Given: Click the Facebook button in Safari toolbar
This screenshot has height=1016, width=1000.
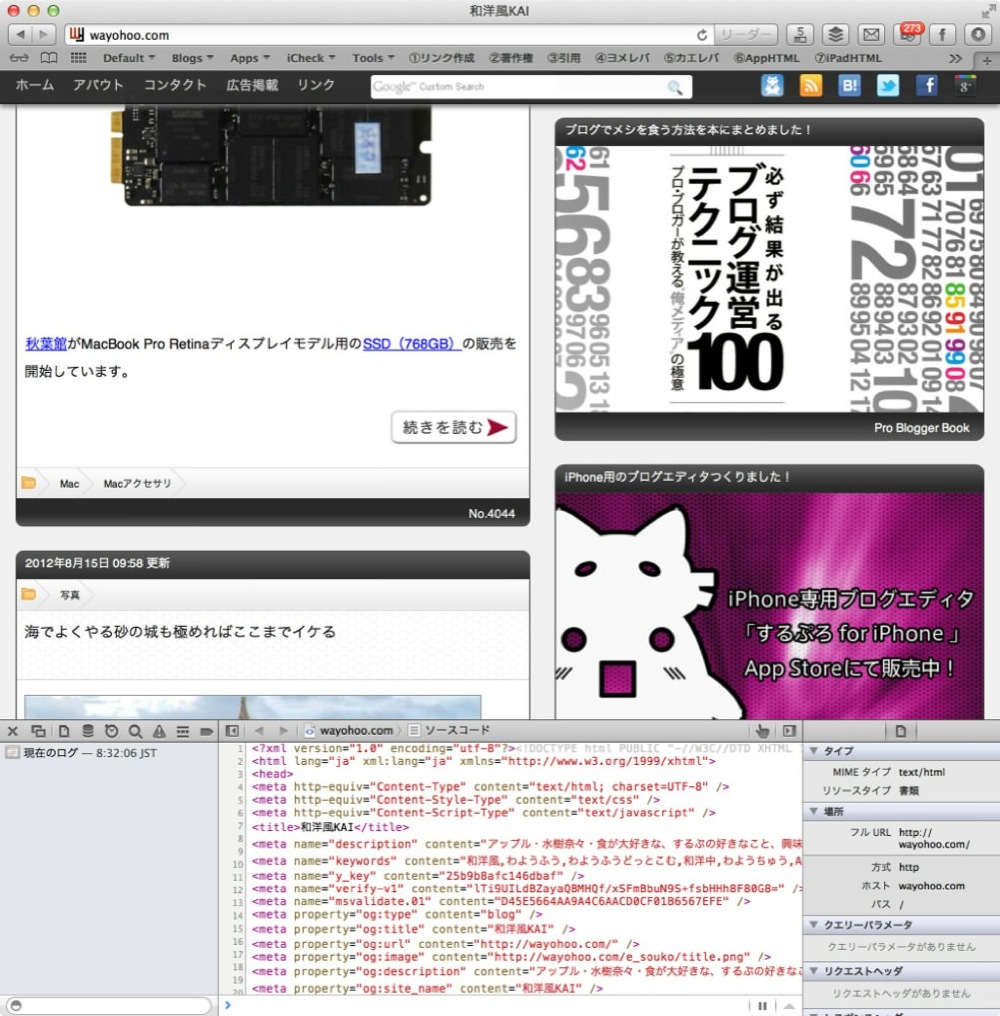Looking at the screenshot, I should pos(942,34).
